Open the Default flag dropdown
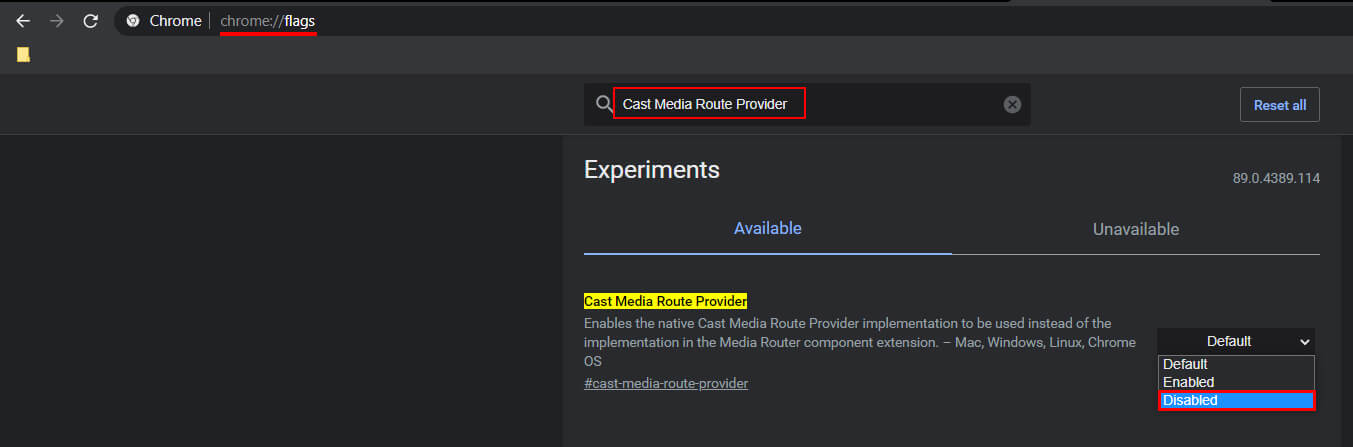This screenshot has height=447, width=1353. pyautogui.click(x=1236, y=341)
